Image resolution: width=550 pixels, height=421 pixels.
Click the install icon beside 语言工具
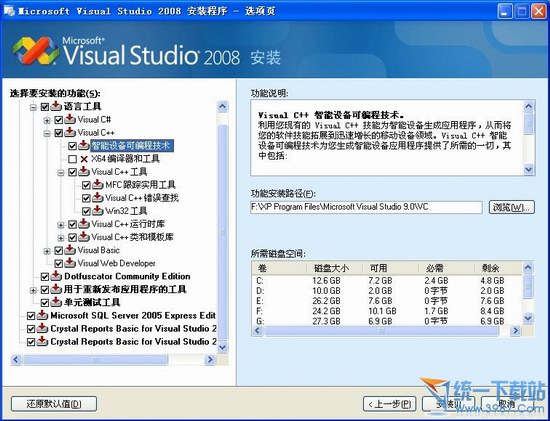tap(56, 106)
